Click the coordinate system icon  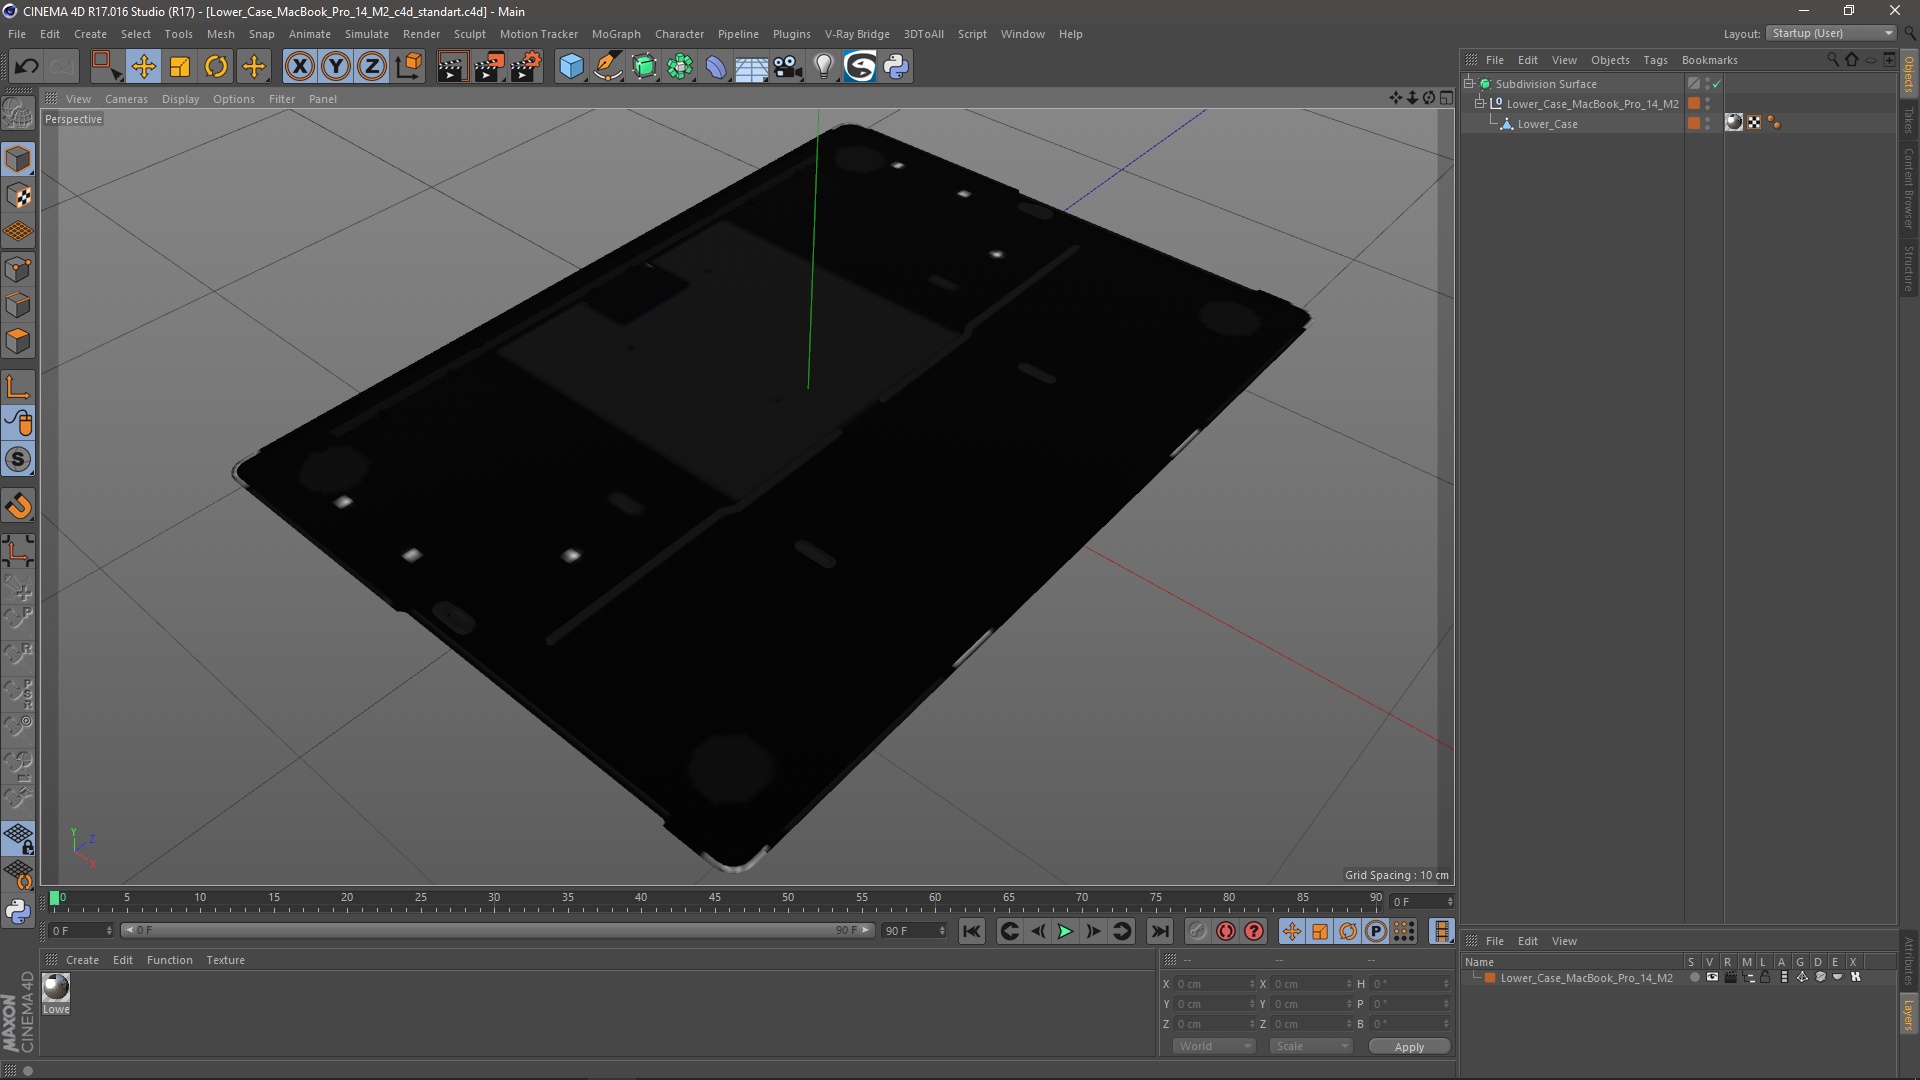pyautogui.click(x=408, y=67)
